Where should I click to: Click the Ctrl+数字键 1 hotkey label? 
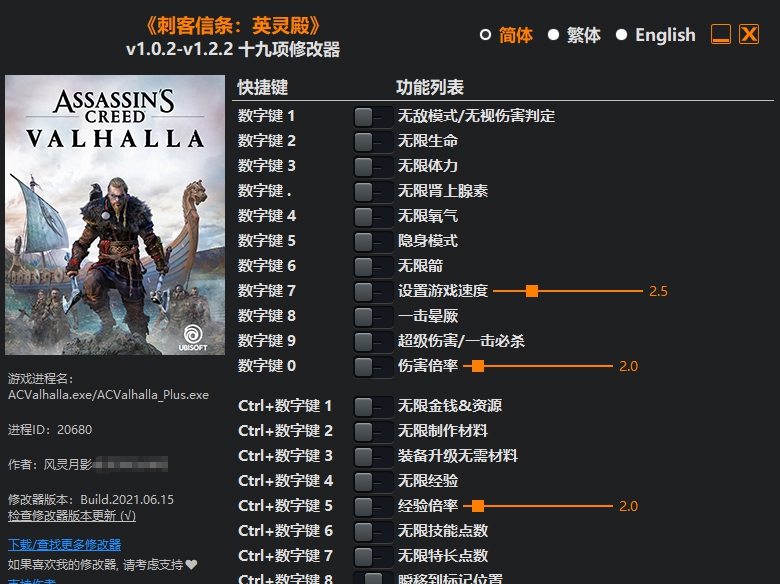point(285,406)
